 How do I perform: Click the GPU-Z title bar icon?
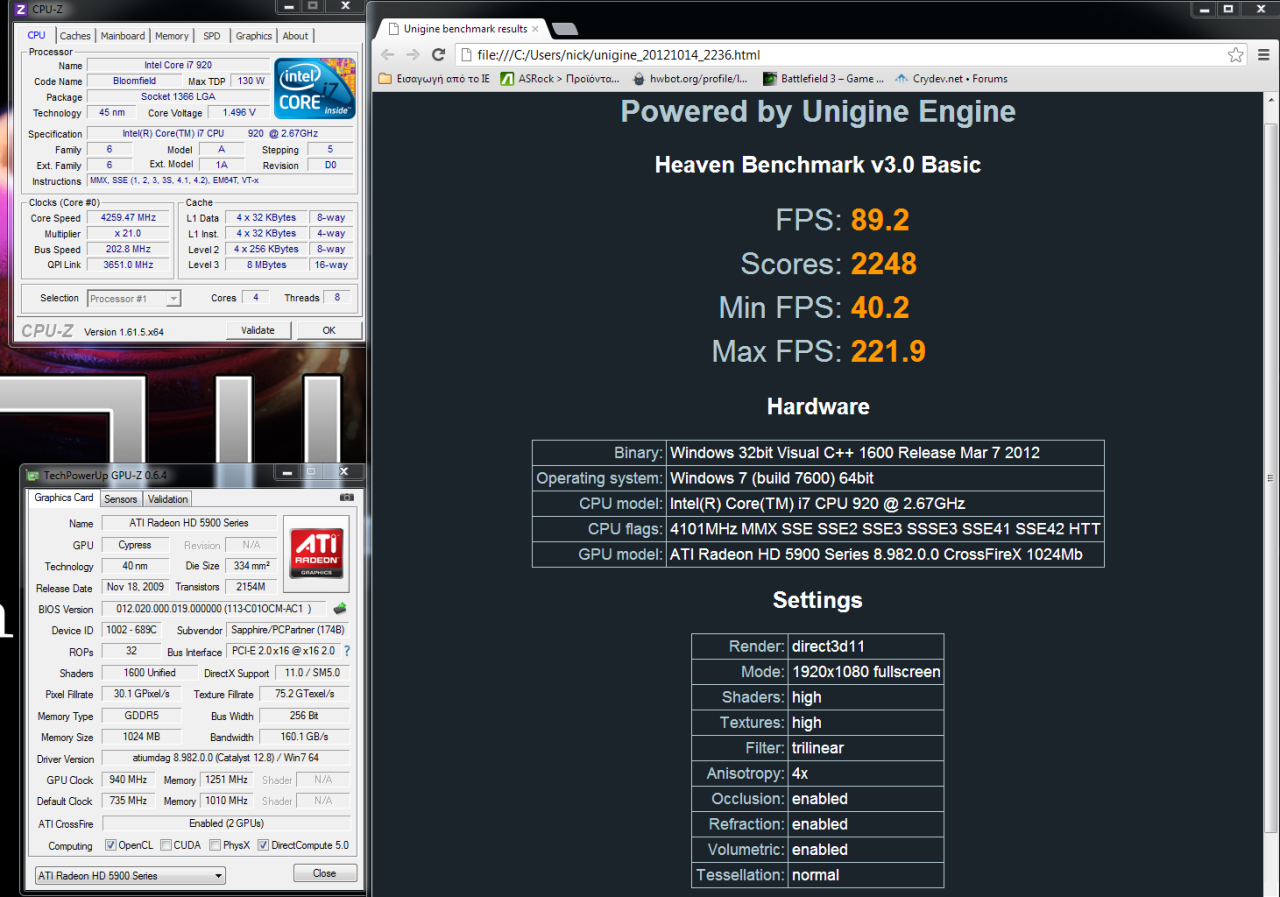pos(33,475)
